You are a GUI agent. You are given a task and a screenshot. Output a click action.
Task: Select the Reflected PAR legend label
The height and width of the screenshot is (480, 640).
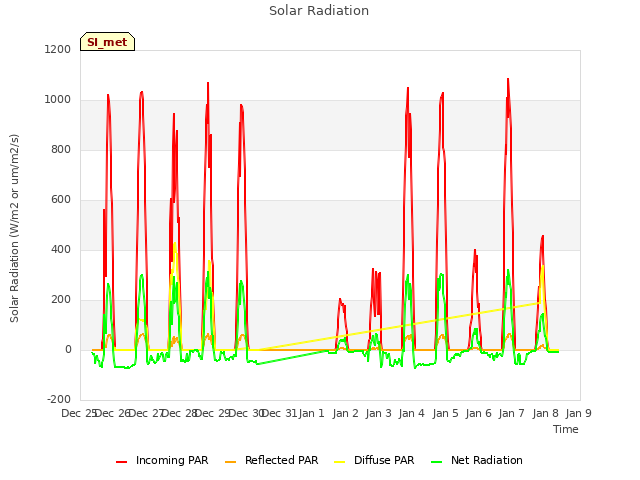coord(281,460)
